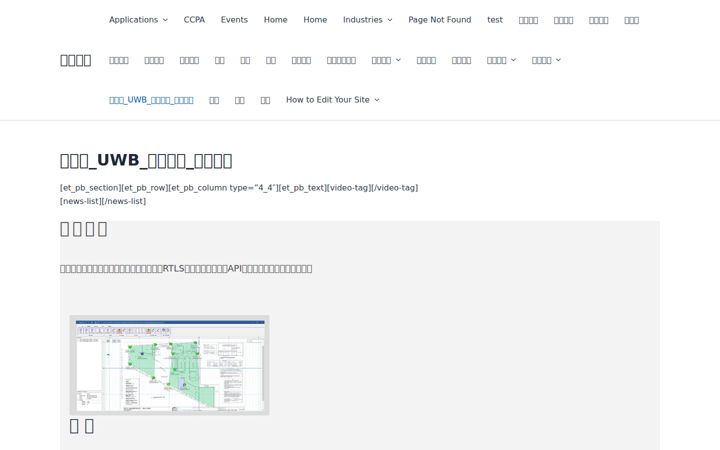Expand the chevron beside Applications

coord(165,20)
